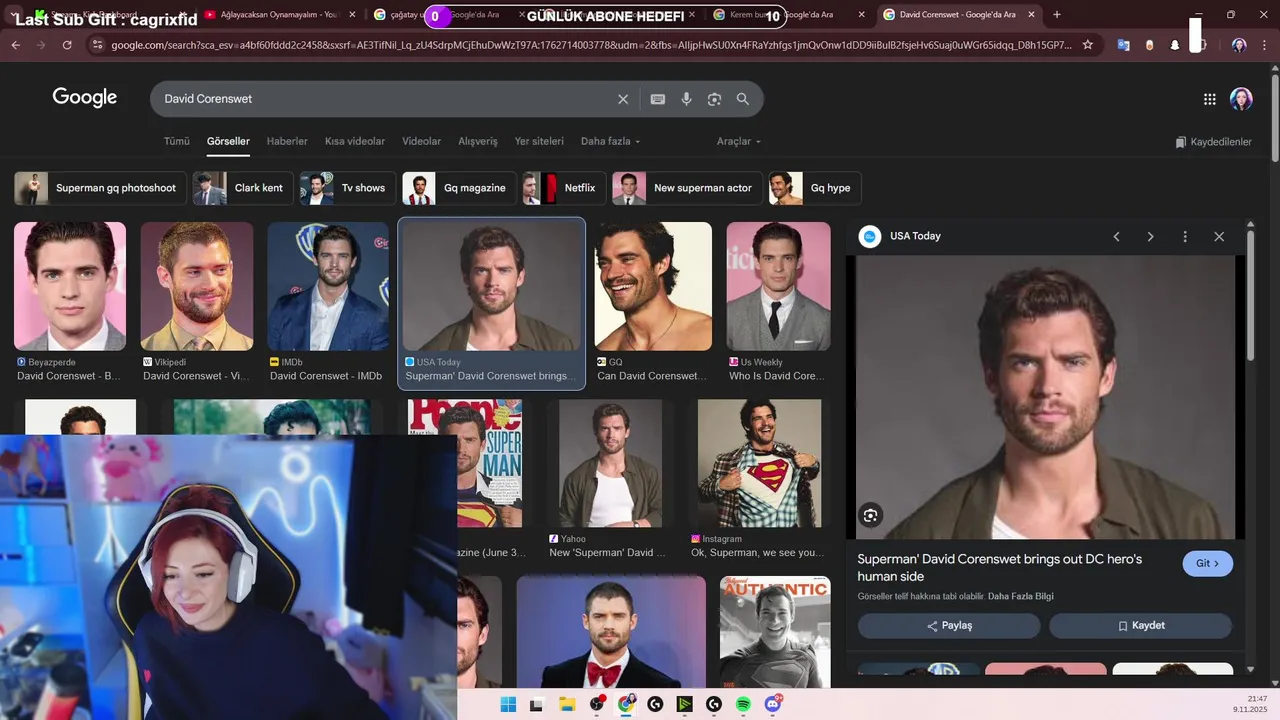Switch to the Kerem Google search tab

[x=790, y=15]
